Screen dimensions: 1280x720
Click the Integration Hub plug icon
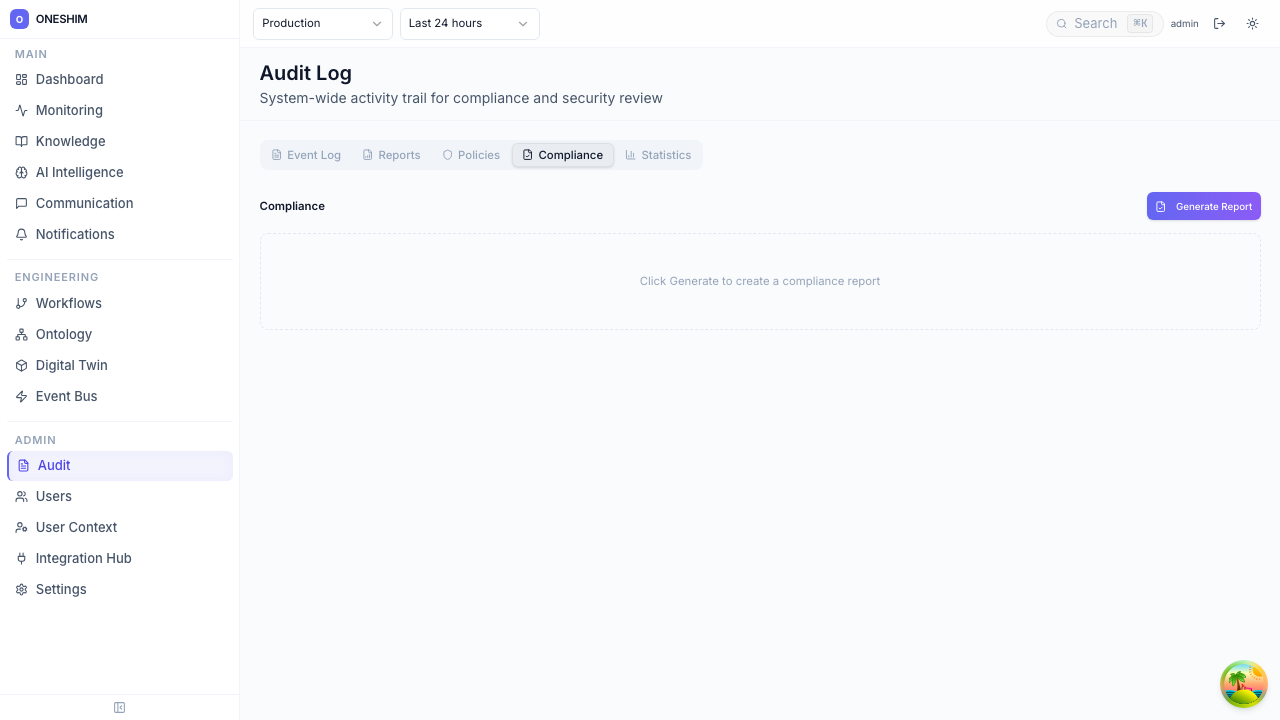pyautogui.click(x=21, y=558)
